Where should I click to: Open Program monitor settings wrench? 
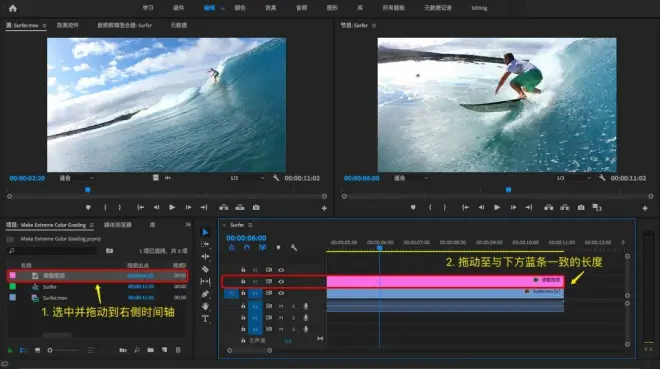602,178
